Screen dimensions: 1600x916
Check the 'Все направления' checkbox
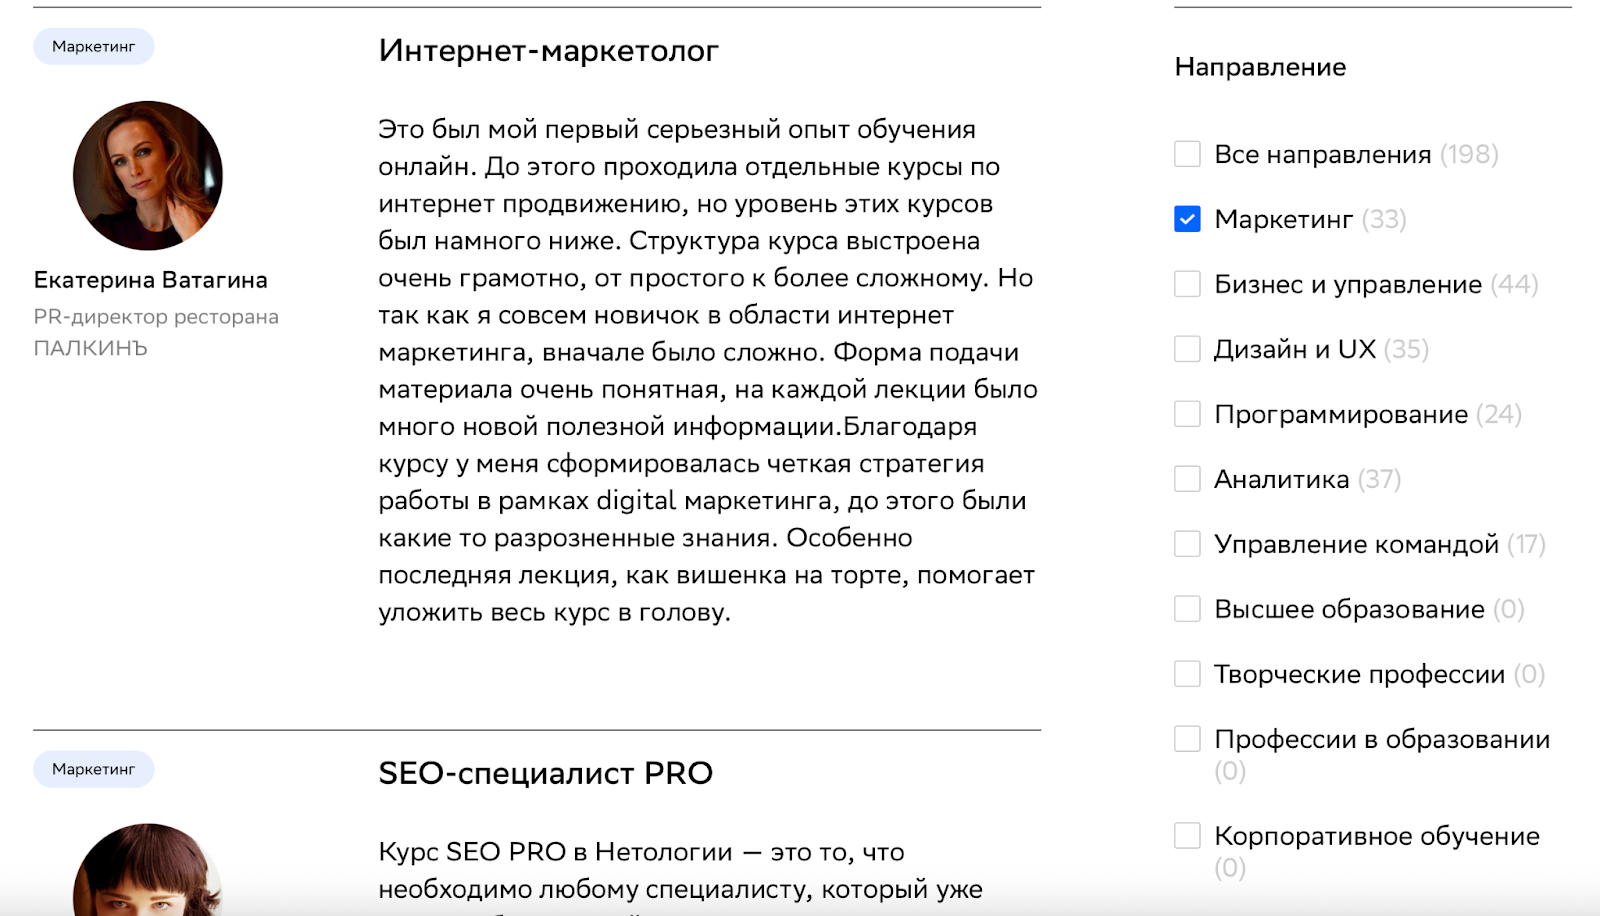[1187, 154]
